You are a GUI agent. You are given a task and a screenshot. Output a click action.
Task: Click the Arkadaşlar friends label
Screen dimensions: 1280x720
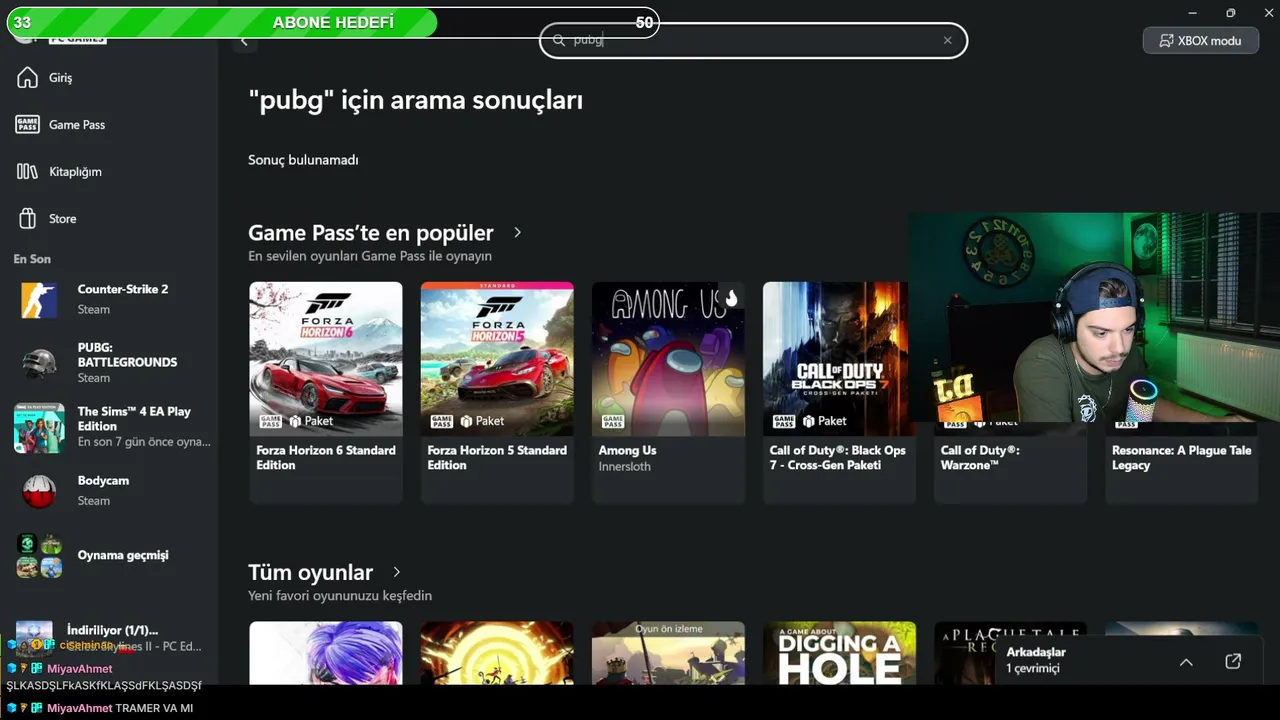[x=1036, y=652]
